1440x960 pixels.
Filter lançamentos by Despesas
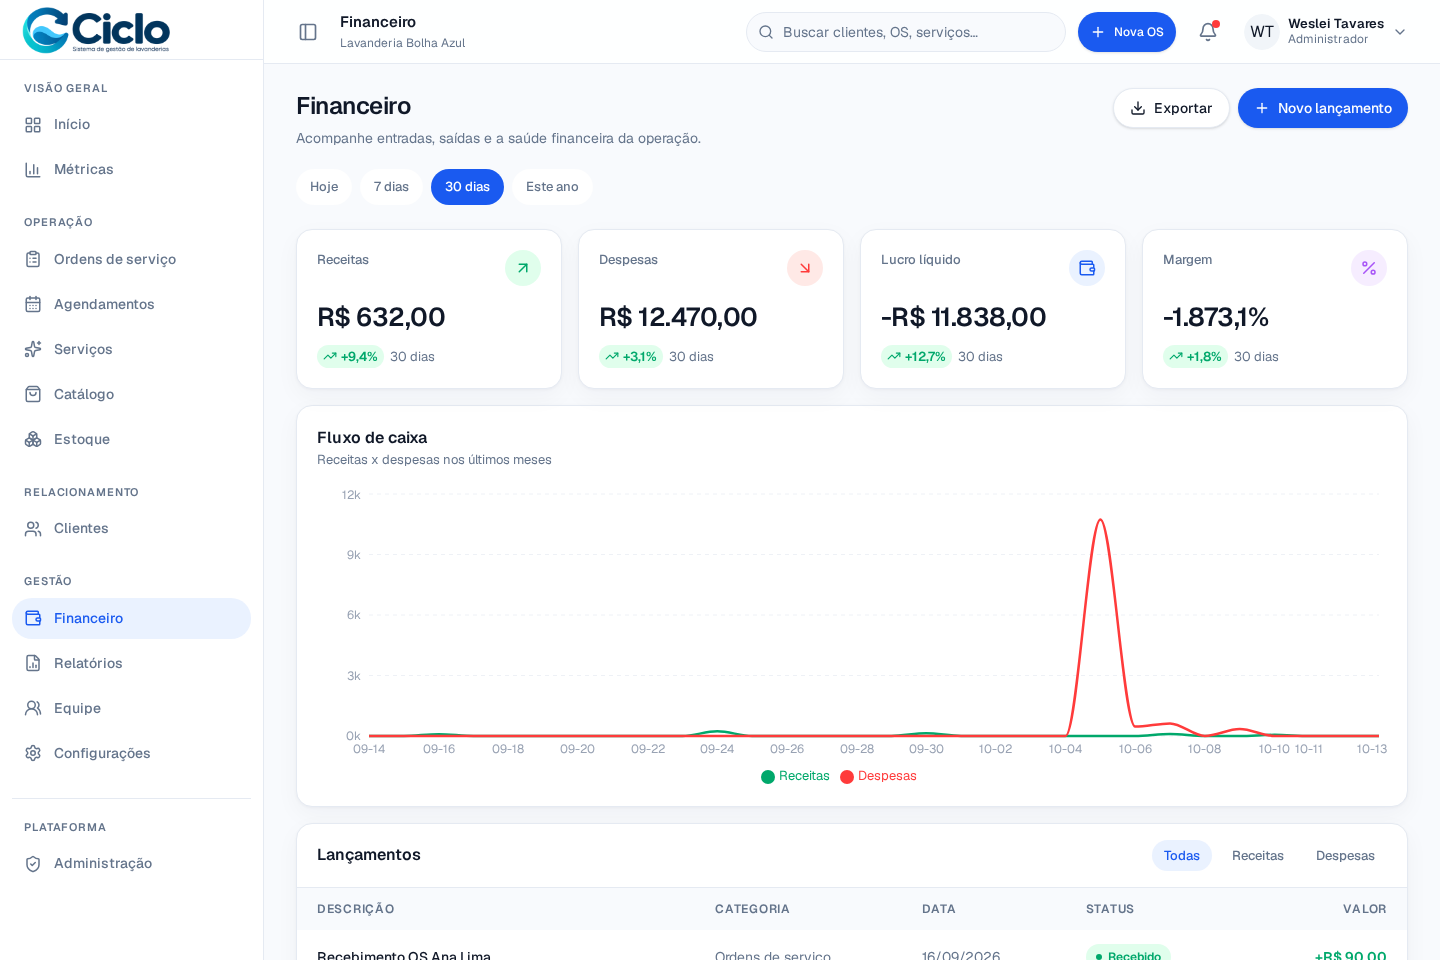pos(1345,856)
